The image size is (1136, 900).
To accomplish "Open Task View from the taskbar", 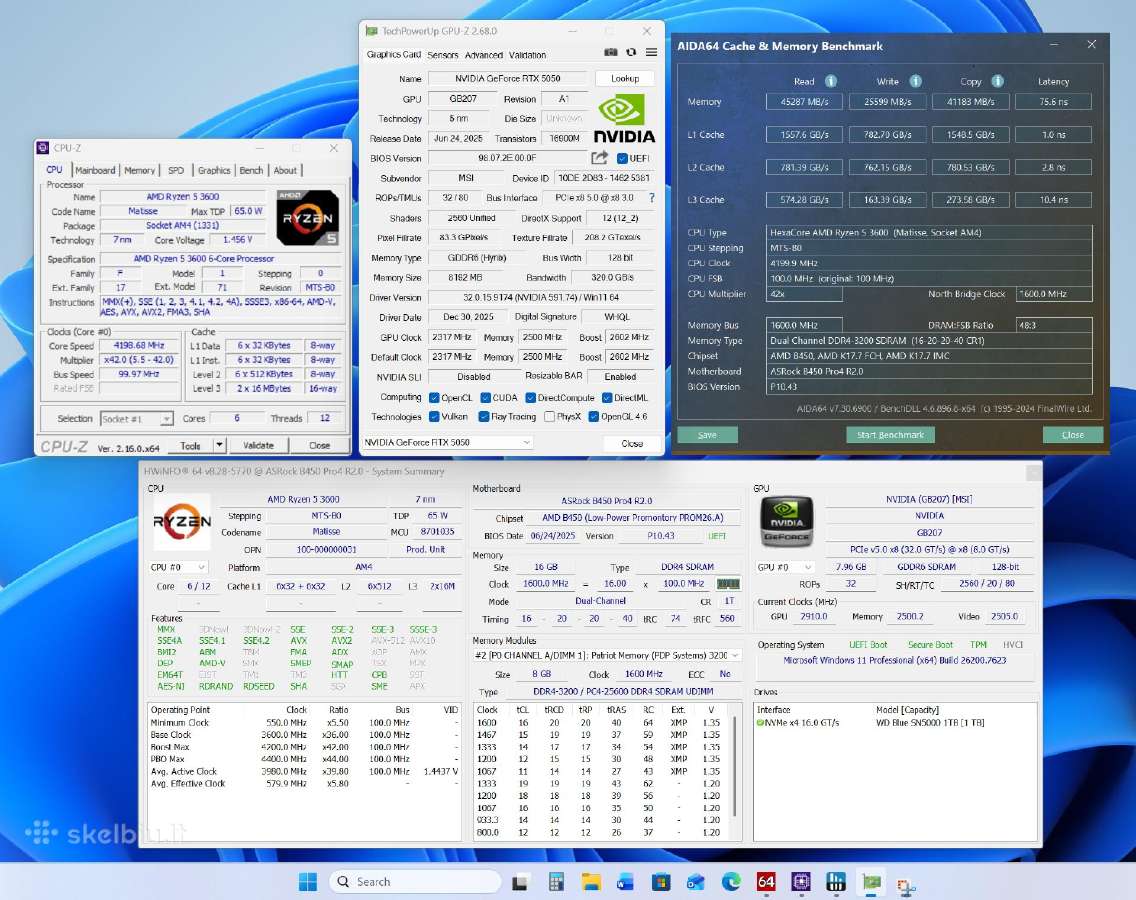I will pos(519,883).
